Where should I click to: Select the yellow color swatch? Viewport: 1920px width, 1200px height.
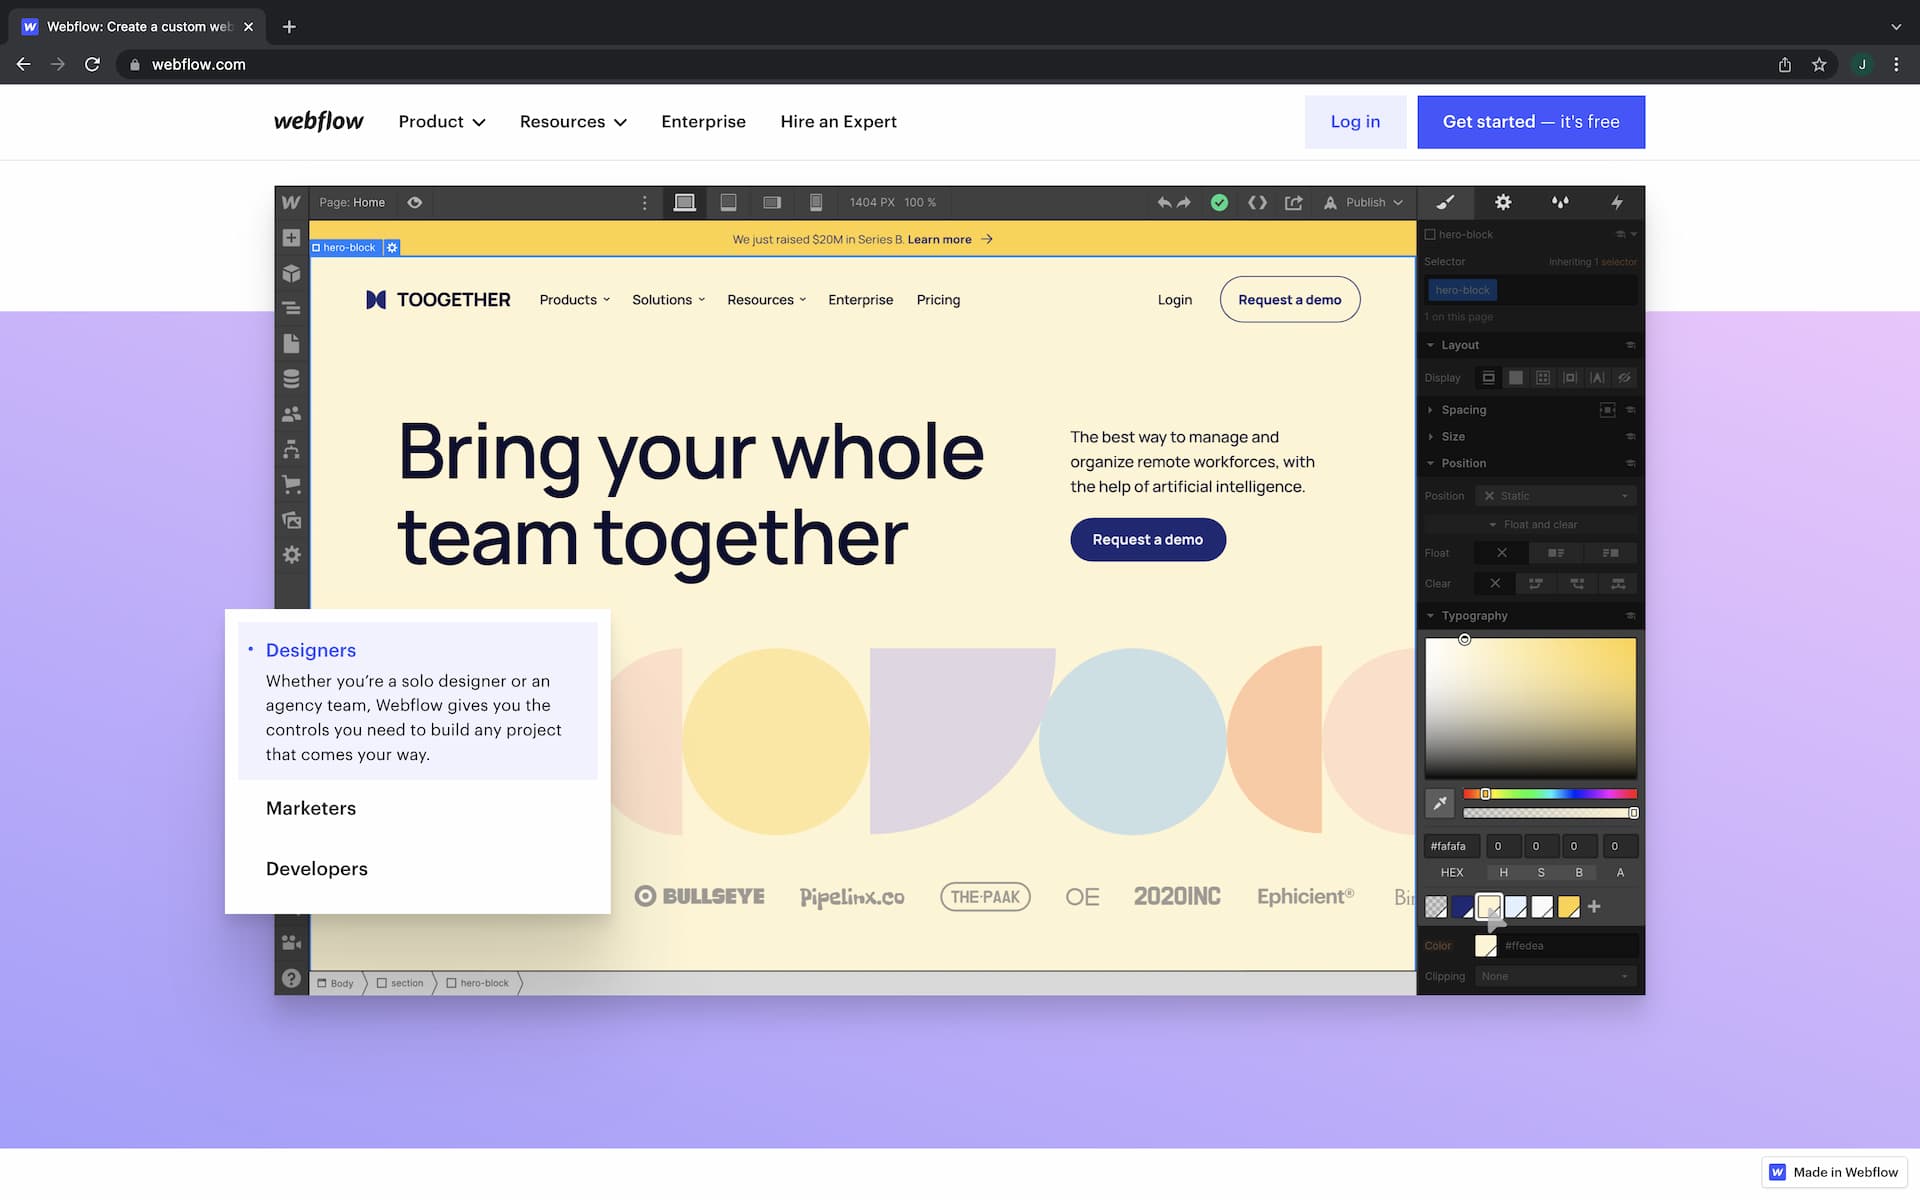pyautogui.click(x=1569, y=907)
